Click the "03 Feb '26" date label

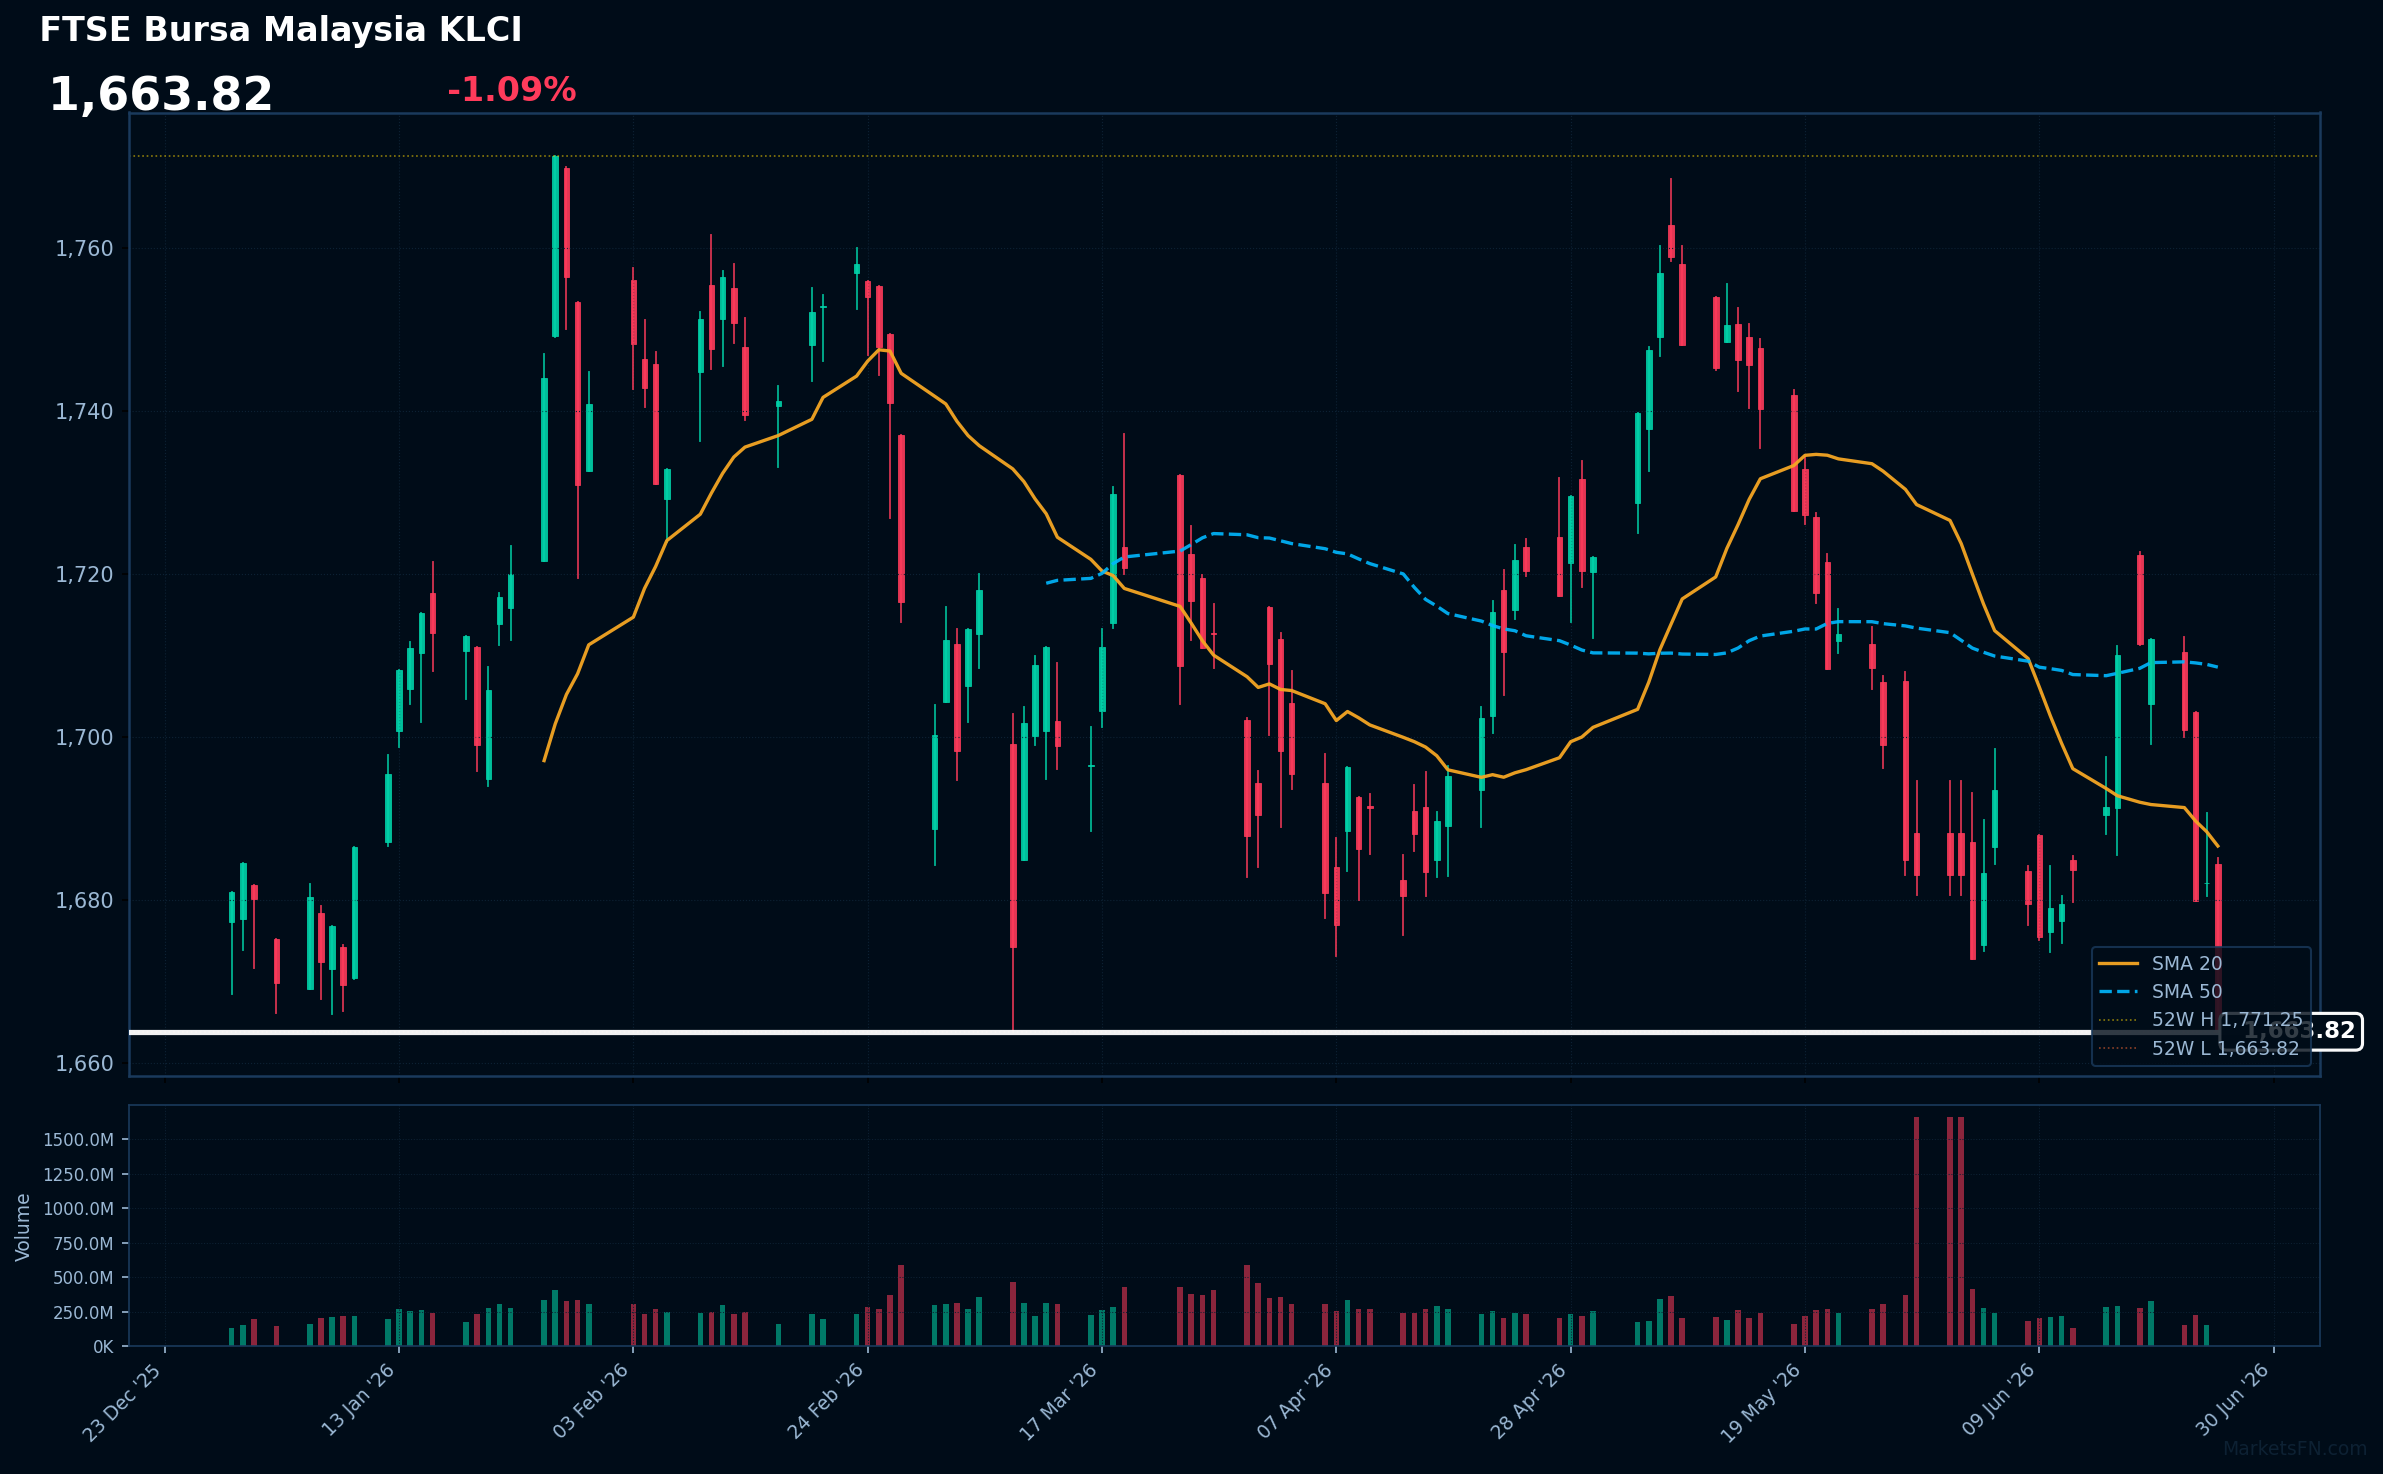point(592,1401)
